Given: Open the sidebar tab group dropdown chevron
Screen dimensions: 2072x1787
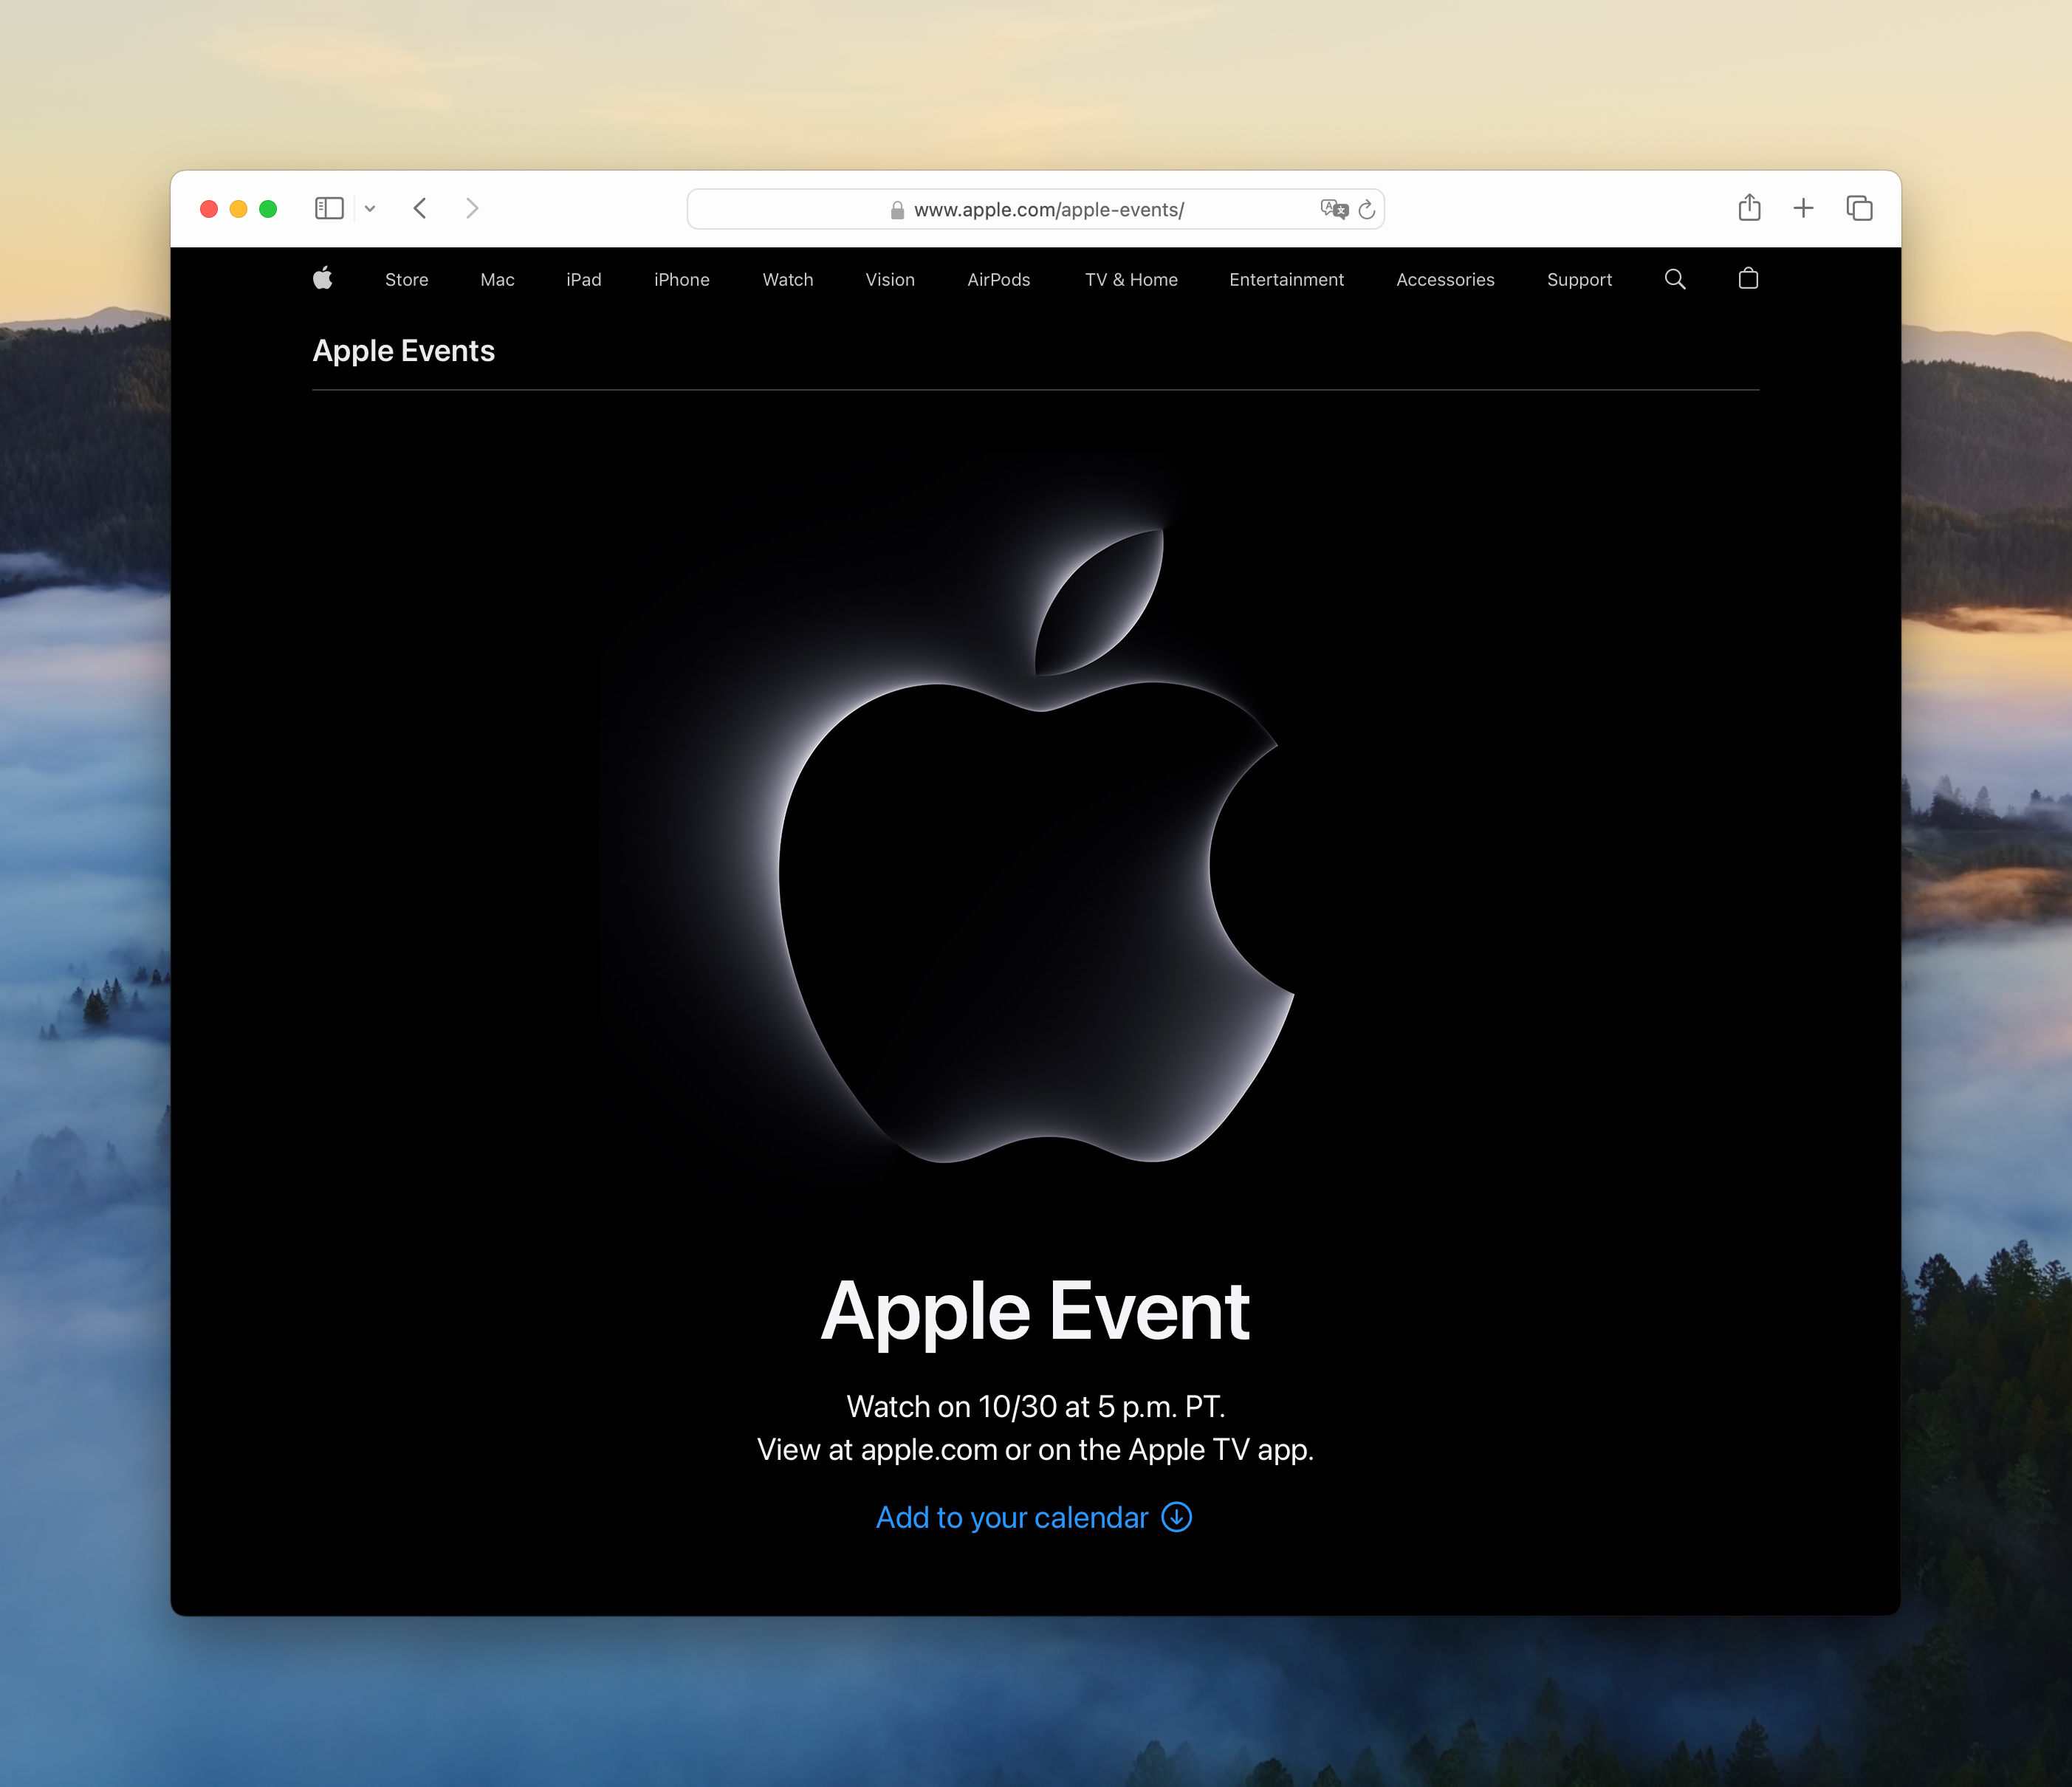Looking at the screenshot, I should [370, 208].
